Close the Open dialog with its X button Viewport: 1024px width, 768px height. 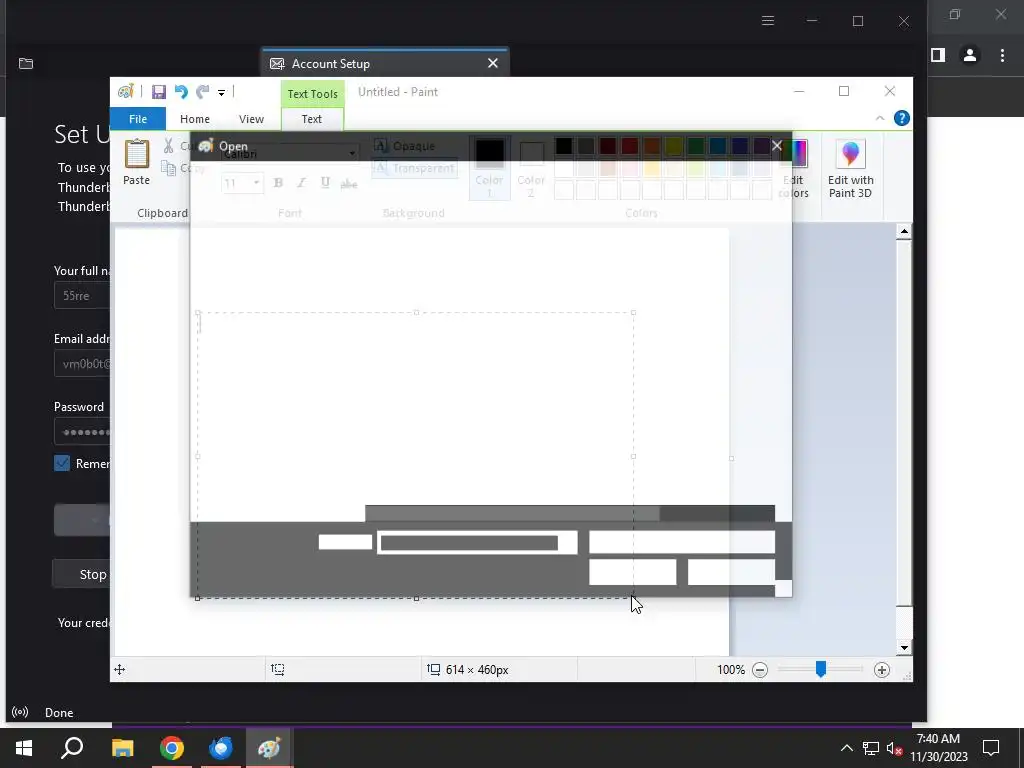pyautogui.click(x=776, y=146)
